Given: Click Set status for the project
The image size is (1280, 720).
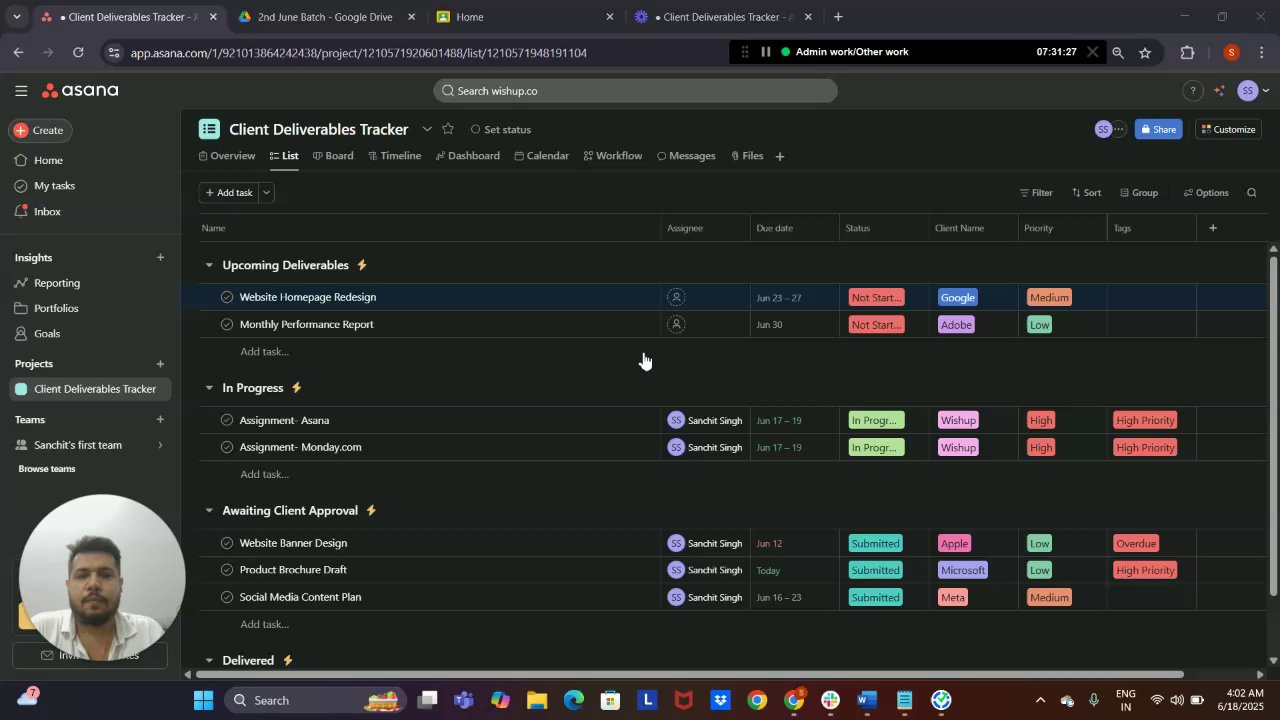Looking at the screenshot, I should (x=500, y=129).
